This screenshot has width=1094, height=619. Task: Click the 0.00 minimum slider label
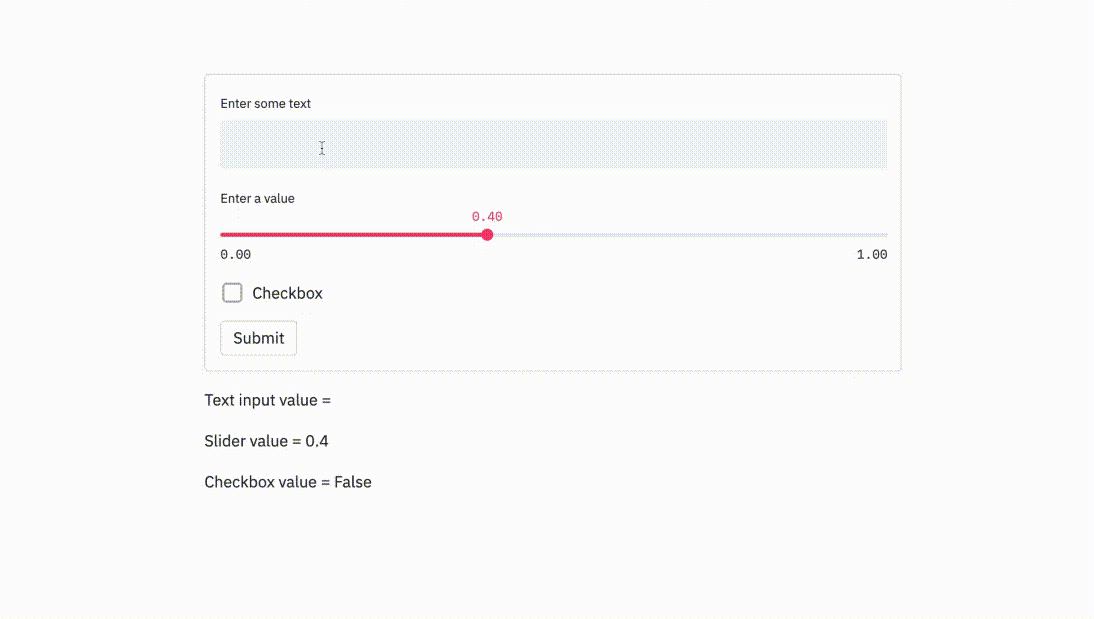[x=235, y=255]
